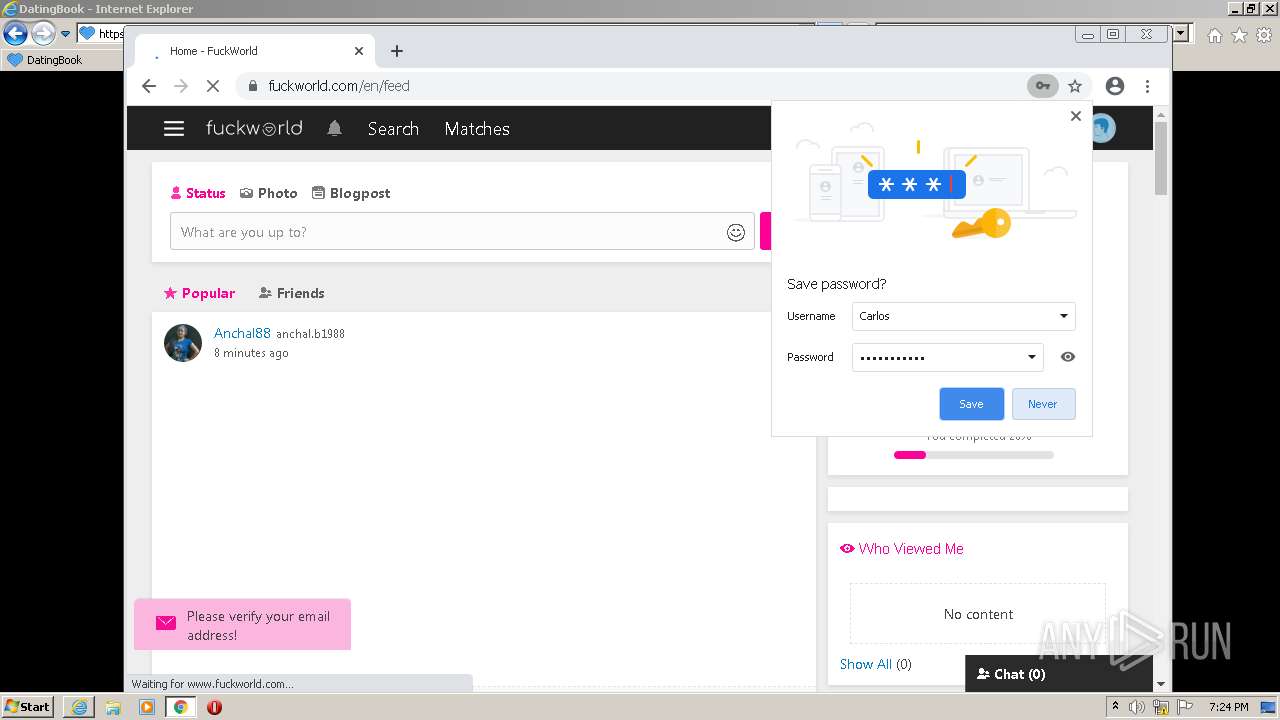1280x720 pixels.
Task: Close the Save password popup
Action: click(x=1076, y=116)
